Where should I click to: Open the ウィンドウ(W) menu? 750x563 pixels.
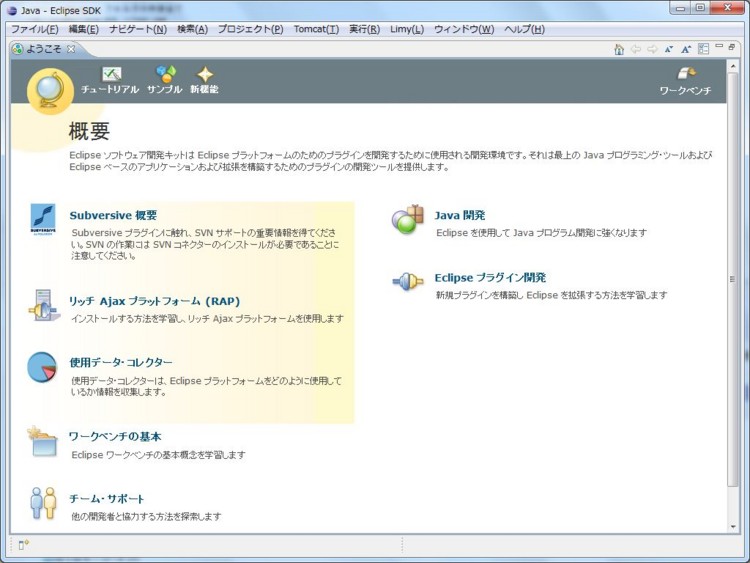click(464, 29)
